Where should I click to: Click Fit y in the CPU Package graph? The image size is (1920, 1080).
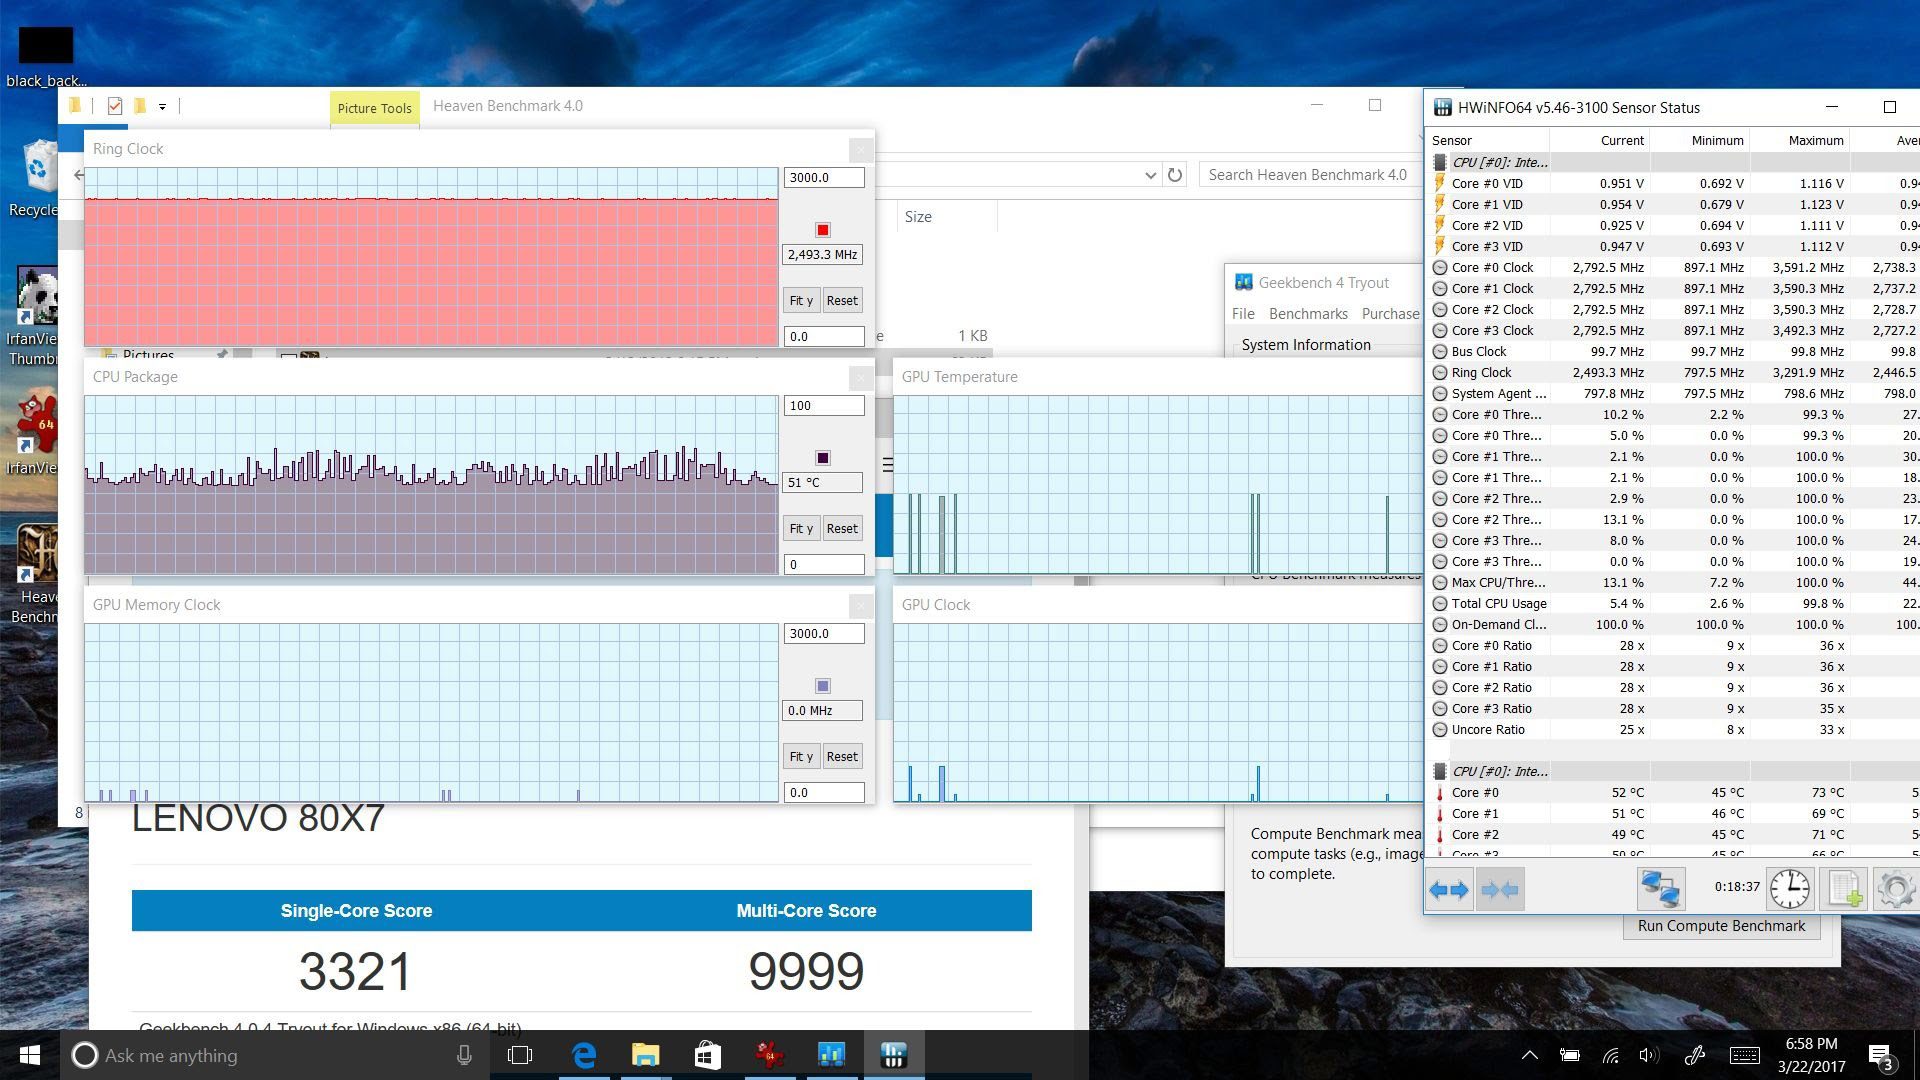tap(801, 529)
